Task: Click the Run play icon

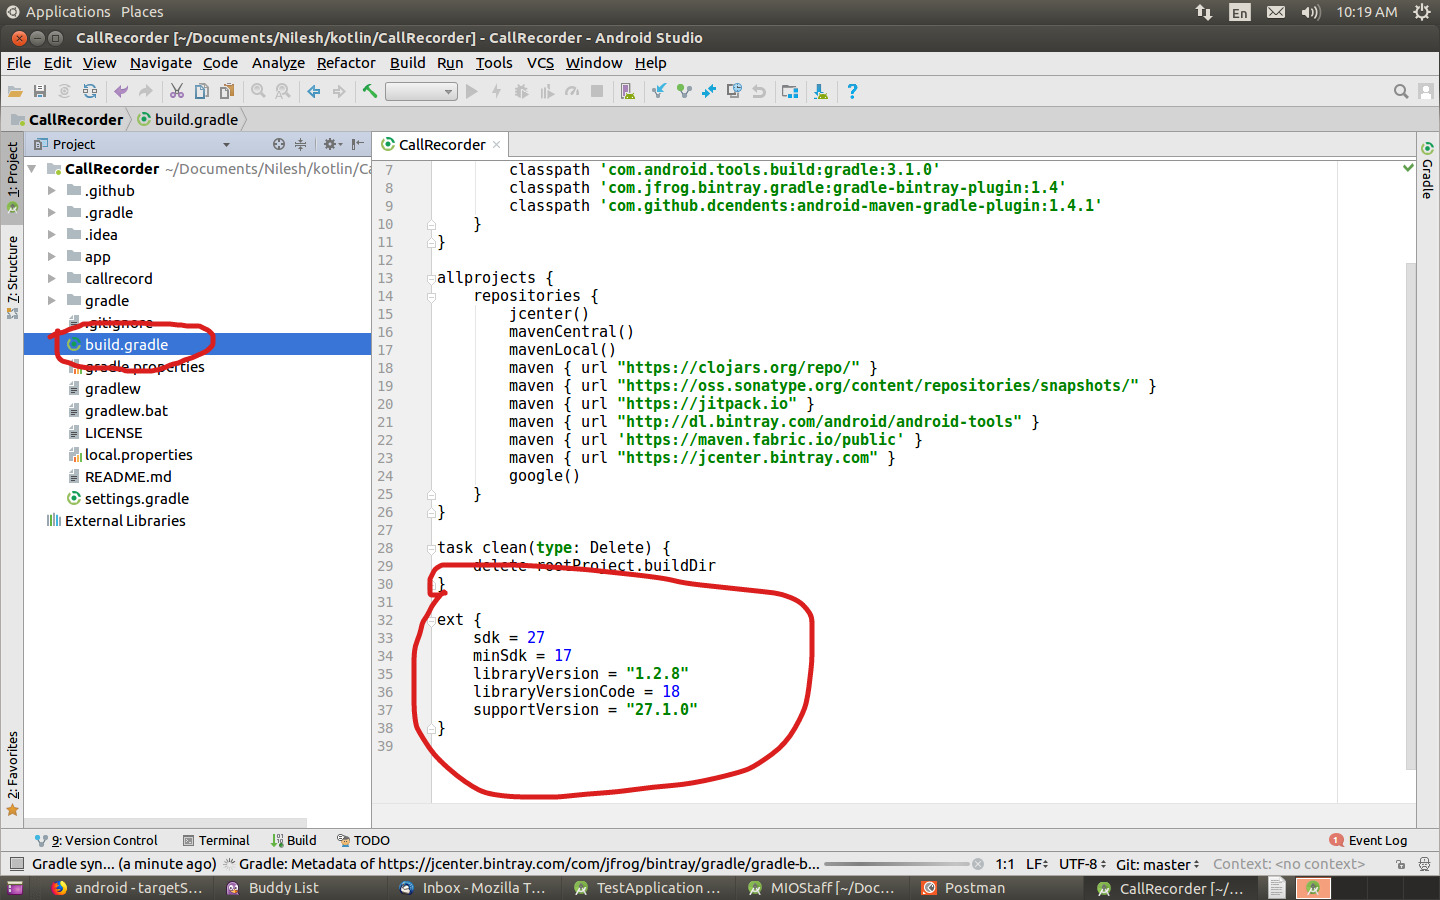Action: coord(472,91)
